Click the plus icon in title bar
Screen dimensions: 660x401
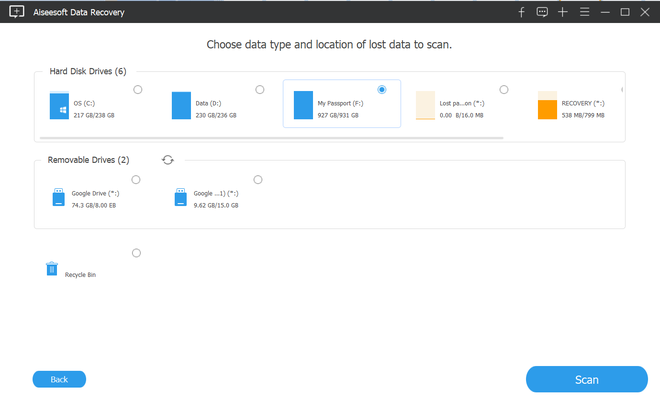tap(563, 12)
